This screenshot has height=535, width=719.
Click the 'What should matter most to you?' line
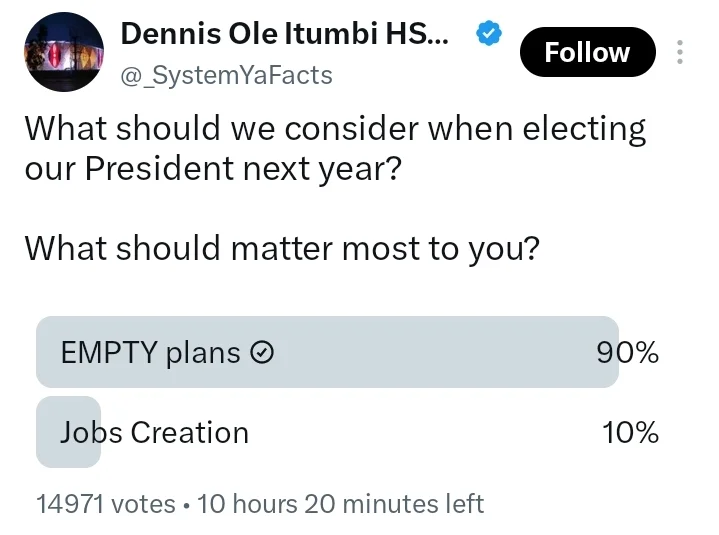(x=282, y=249)
